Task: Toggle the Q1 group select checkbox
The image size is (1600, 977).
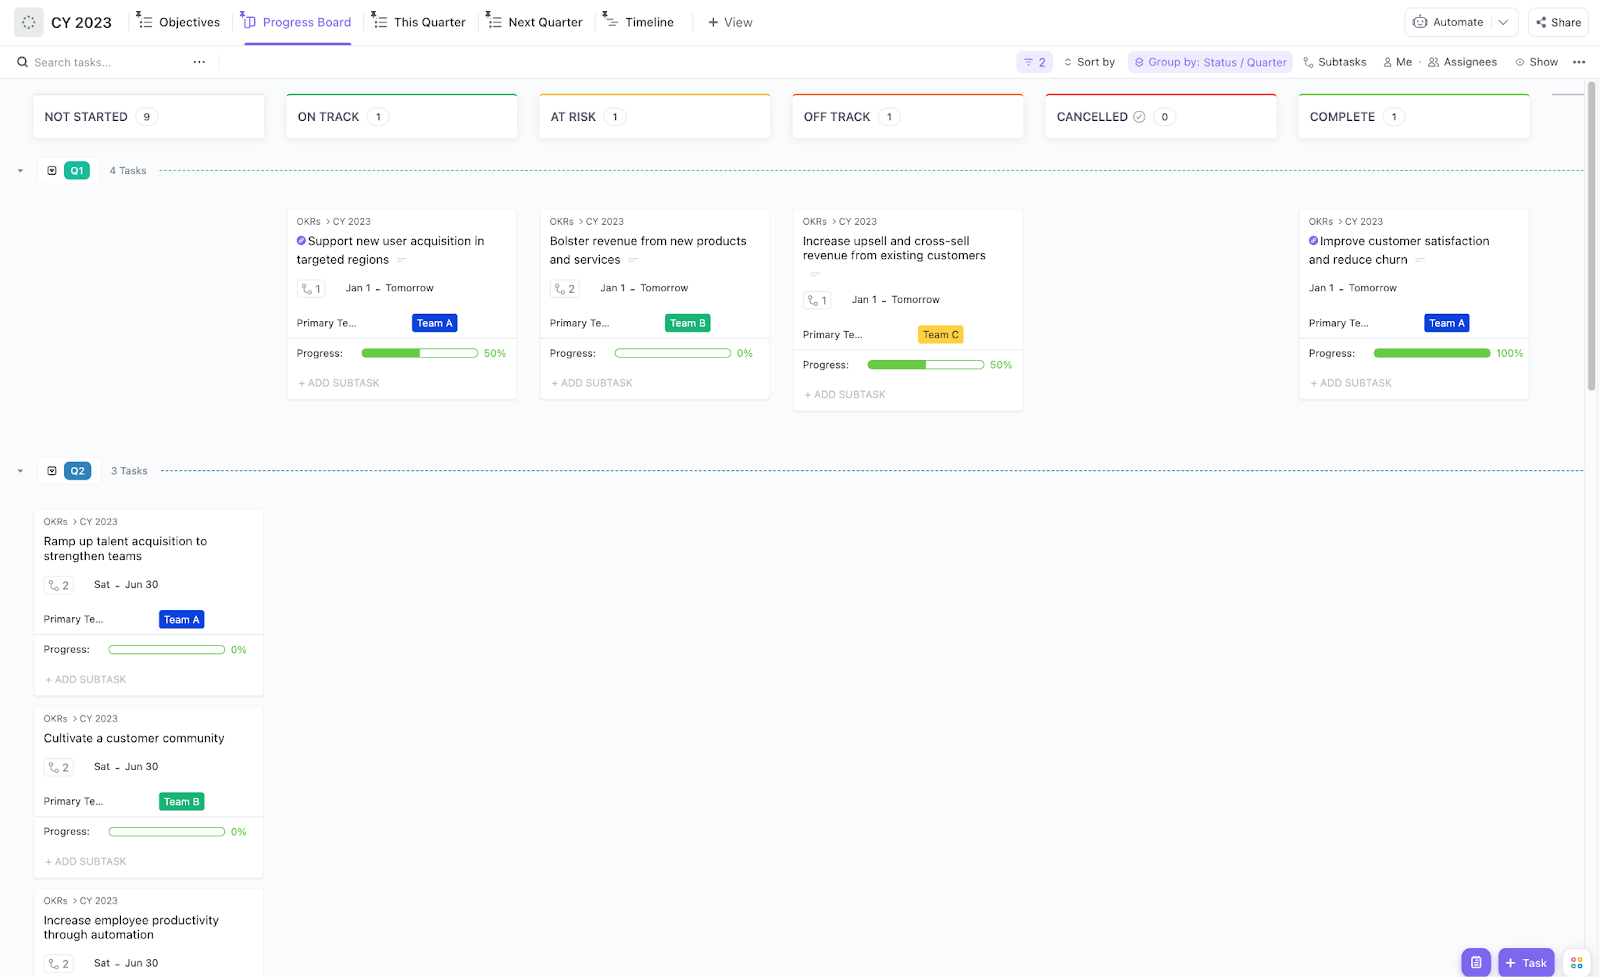Action: (52, 171)
